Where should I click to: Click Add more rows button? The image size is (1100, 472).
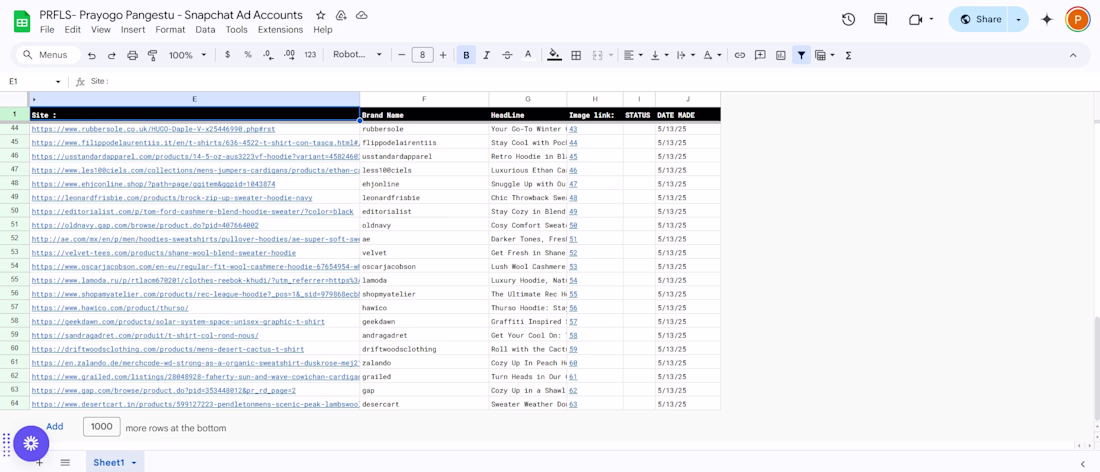[x=55, y=426]
